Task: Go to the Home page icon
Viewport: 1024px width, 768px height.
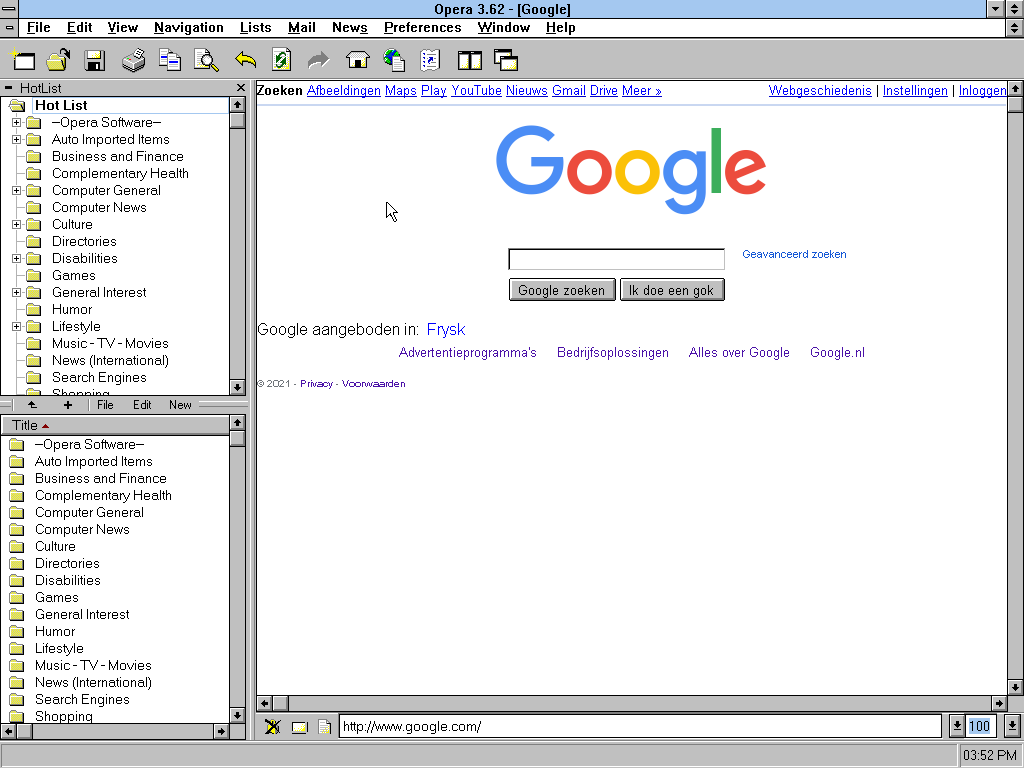Action: pos(357,60)
